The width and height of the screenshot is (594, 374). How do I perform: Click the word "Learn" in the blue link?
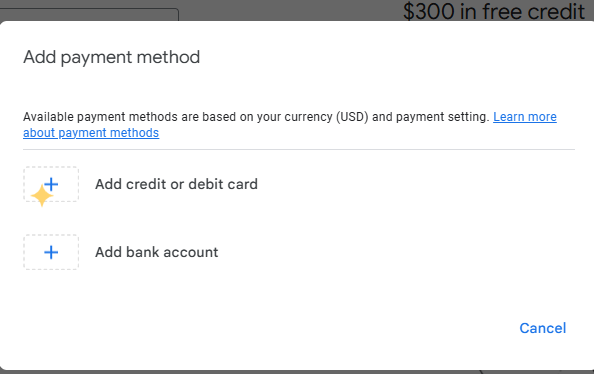[x=508, y=117]
